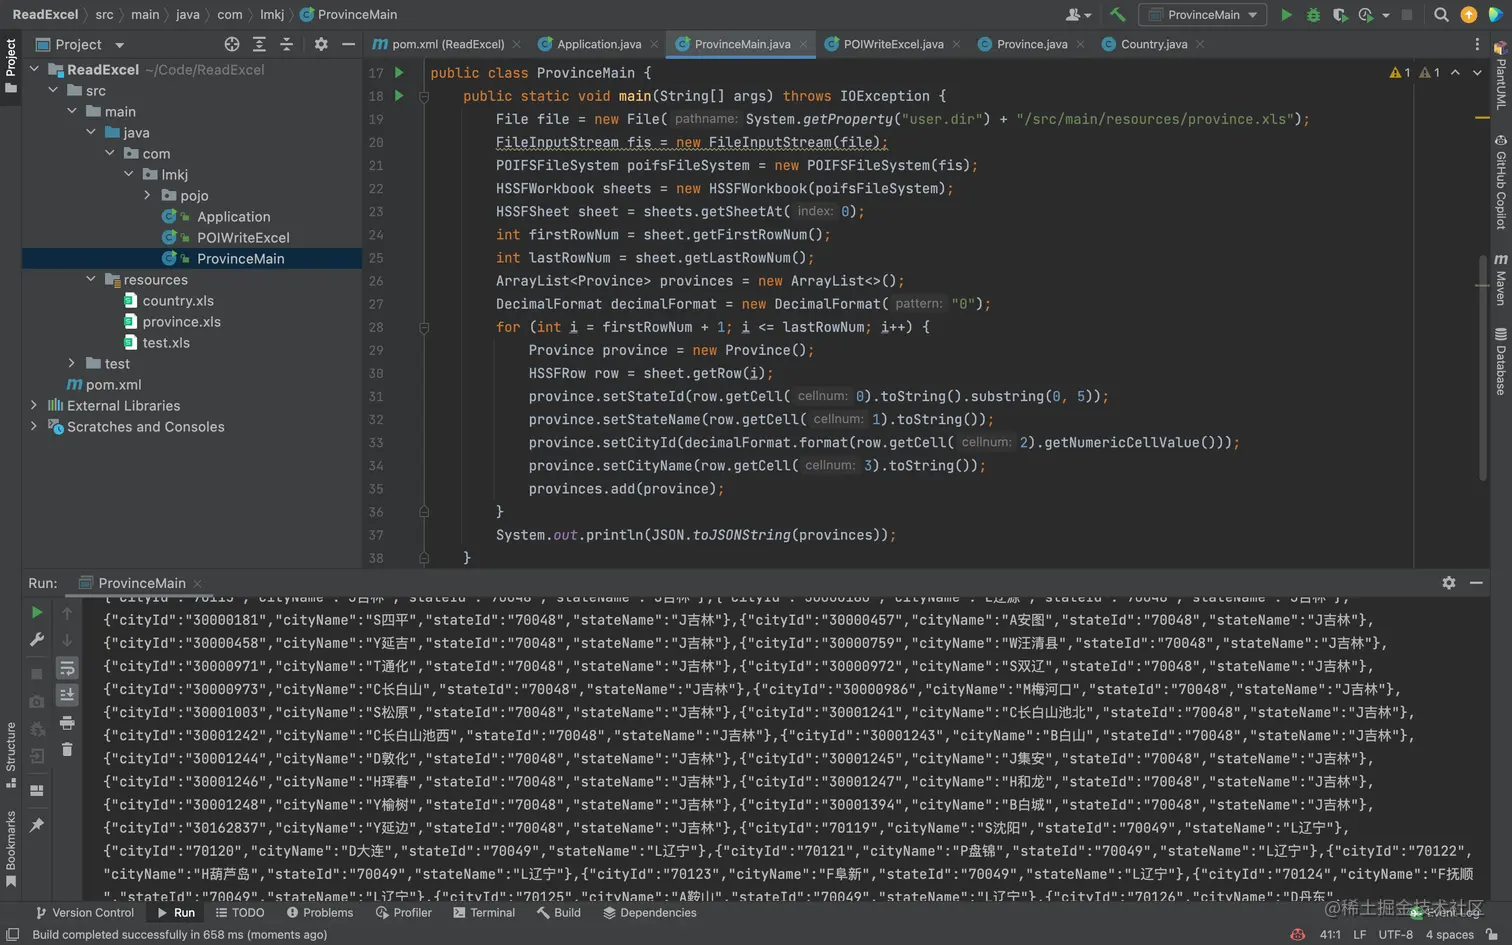Select POIWriteExcel in the project tree
This screenshot has width=1512, height=945.
[243, 237]
